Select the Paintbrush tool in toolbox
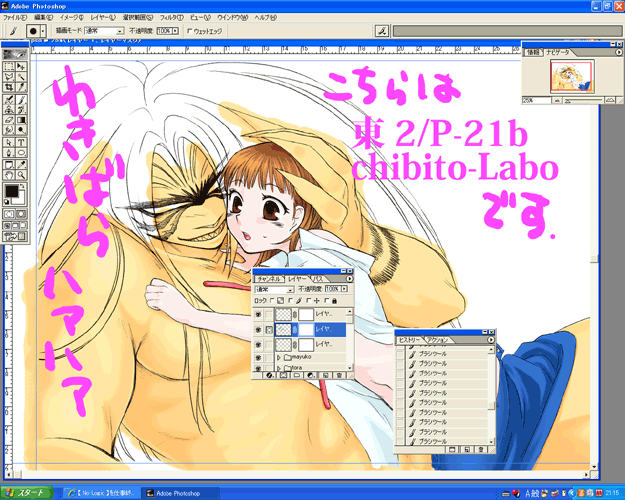The image size is (625, 500). pos(21,99)
